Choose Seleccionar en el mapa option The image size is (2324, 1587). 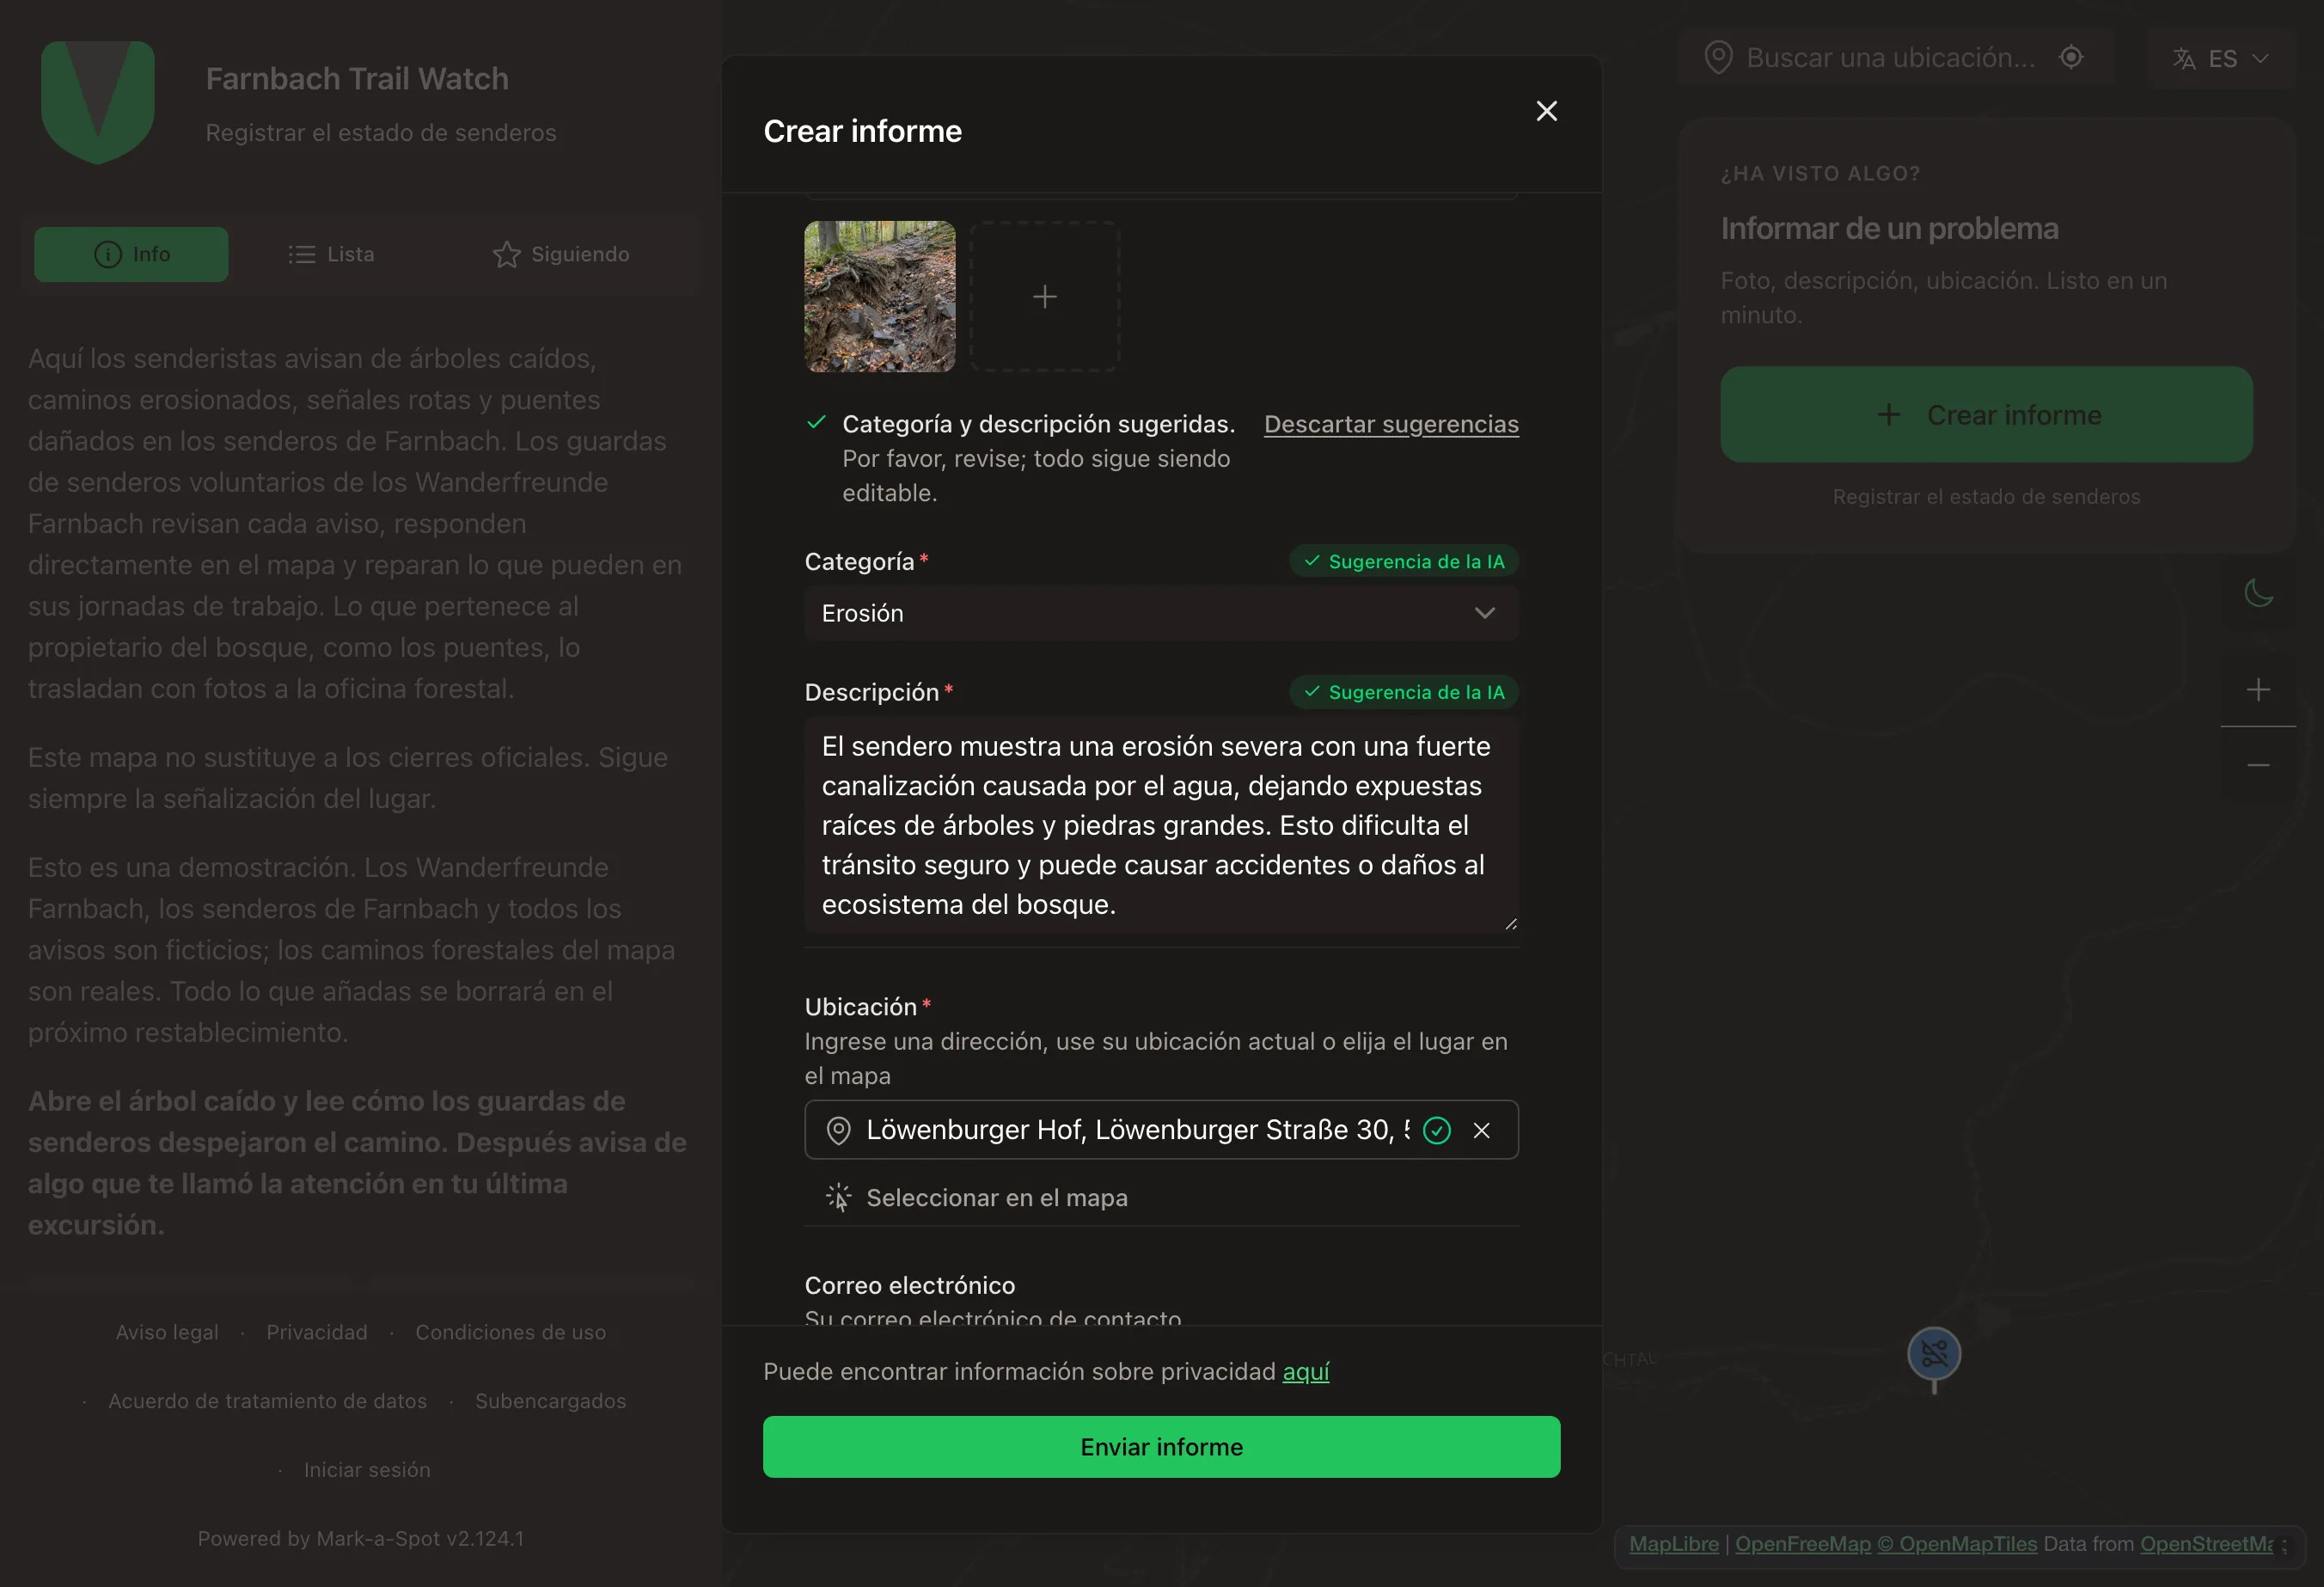[x=977, y=1197]
